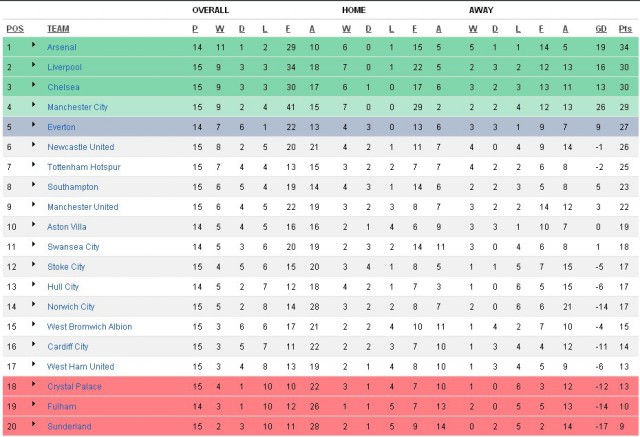Click the AWAY section heading
This screenshot has width=640, height=437.
point(482,10)
